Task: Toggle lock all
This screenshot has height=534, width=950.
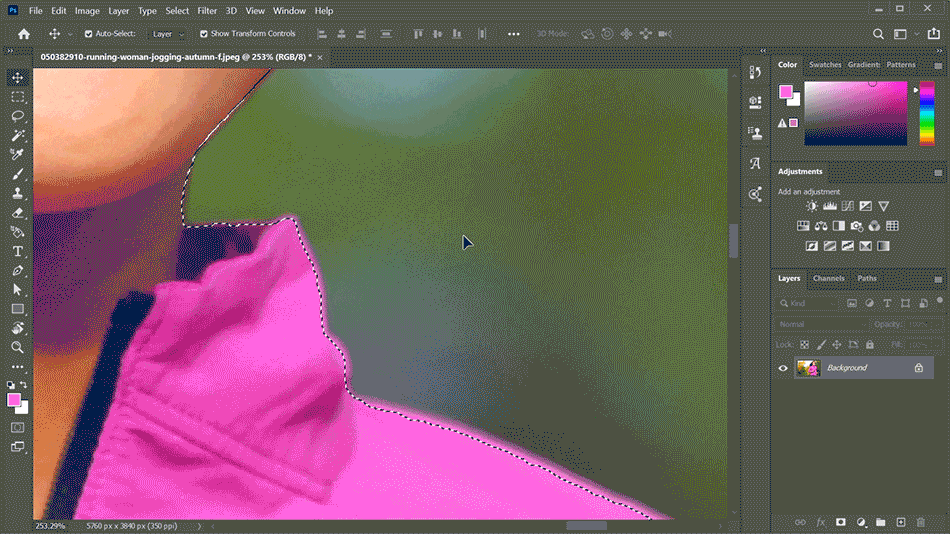Action: point(869,344)
